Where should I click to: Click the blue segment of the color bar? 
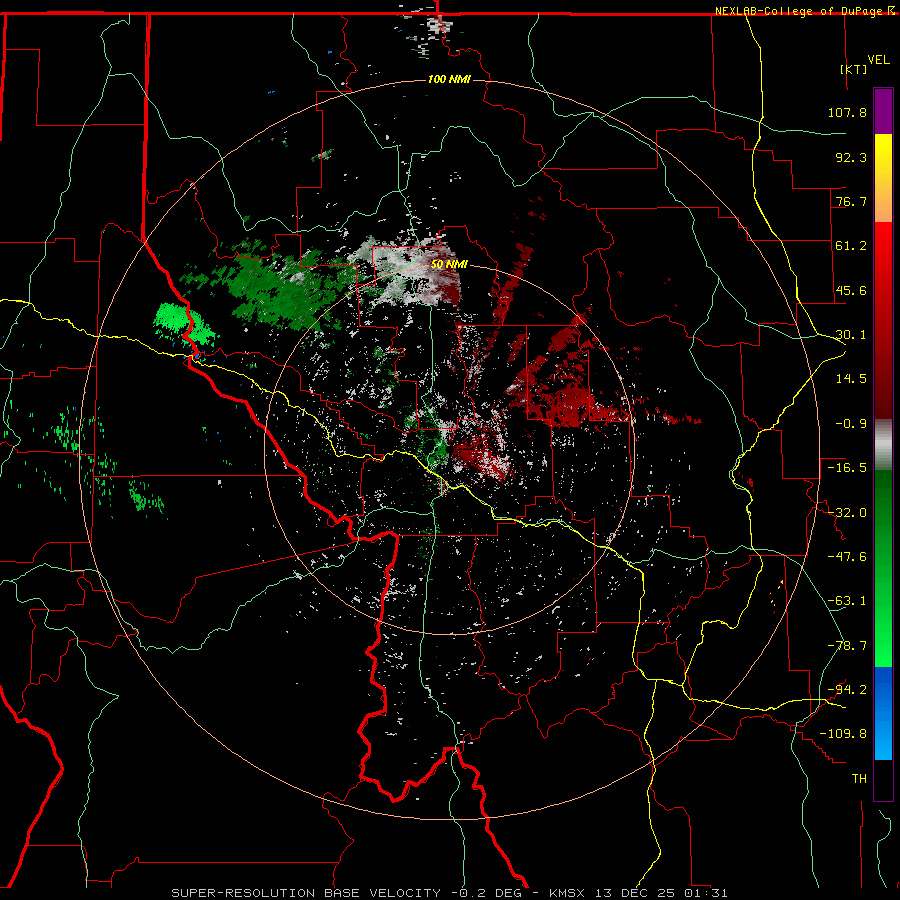click(x=883, y=713)
